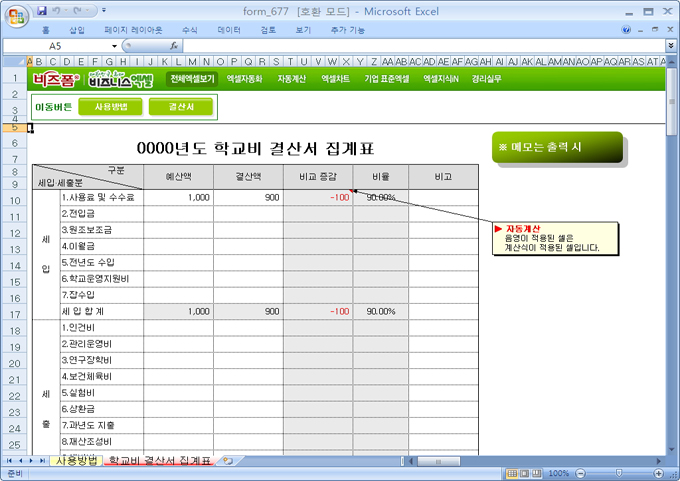This screenshot has width=680, height=481.
Task: Switch to Page Layout view in the status bar
Action: click(x=525, y=473)
